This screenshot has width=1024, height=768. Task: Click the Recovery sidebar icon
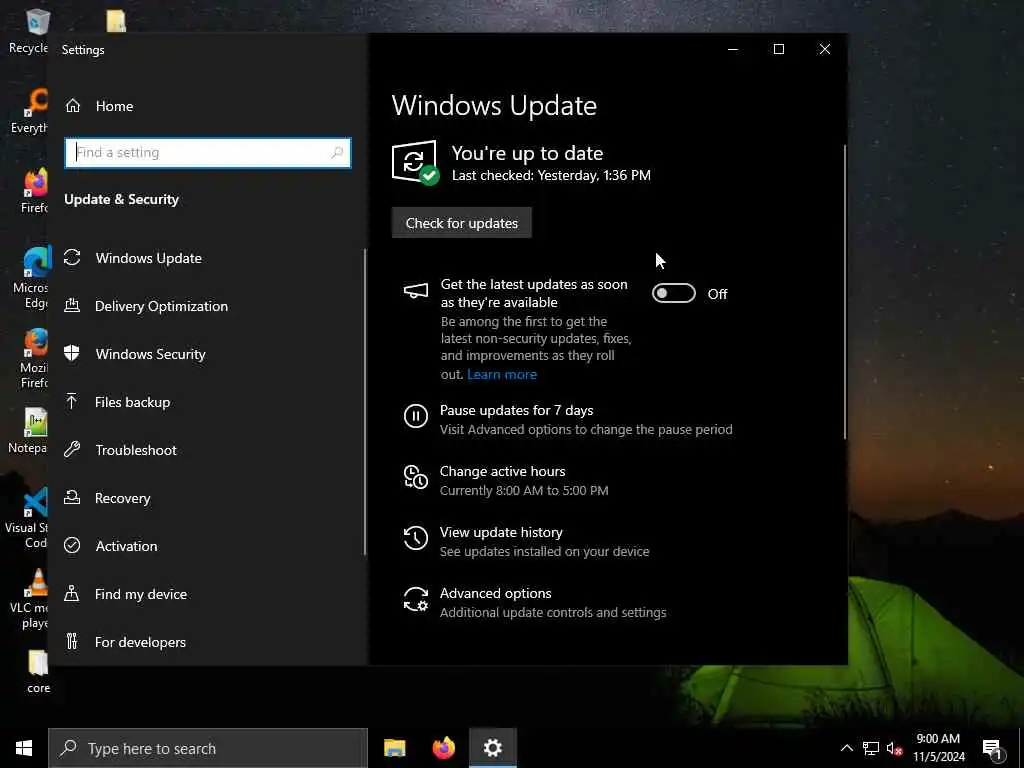click(x=72, y=498)
